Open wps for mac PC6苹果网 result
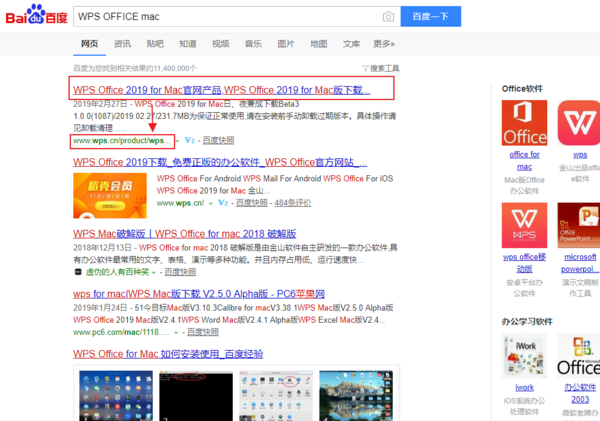This screenshot has width=600, height=421. [x=199, y=294]
